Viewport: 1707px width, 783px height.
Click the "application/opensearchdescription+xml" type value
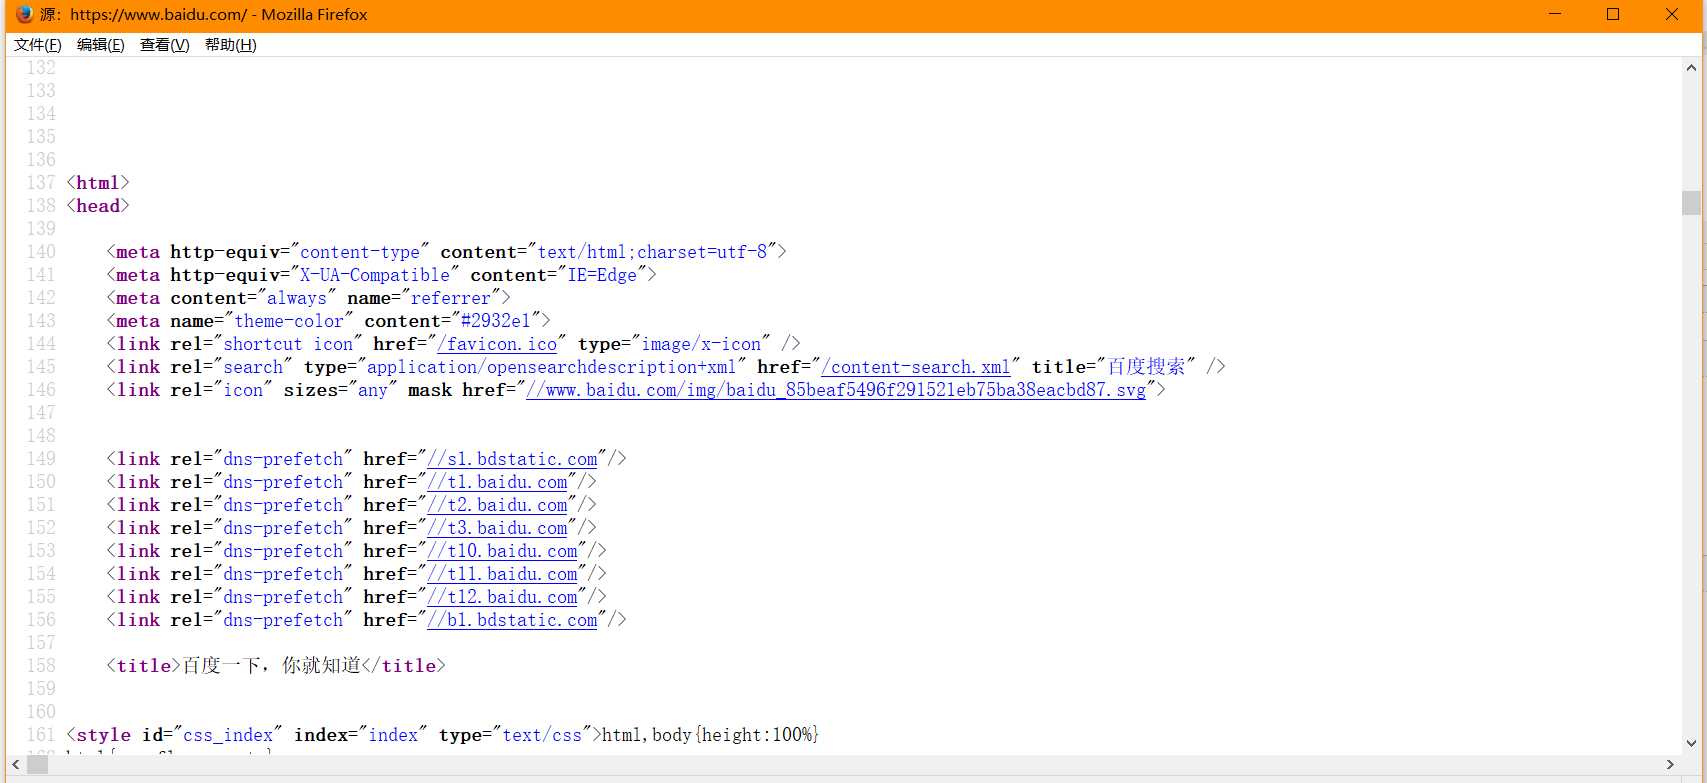point(551,367)
